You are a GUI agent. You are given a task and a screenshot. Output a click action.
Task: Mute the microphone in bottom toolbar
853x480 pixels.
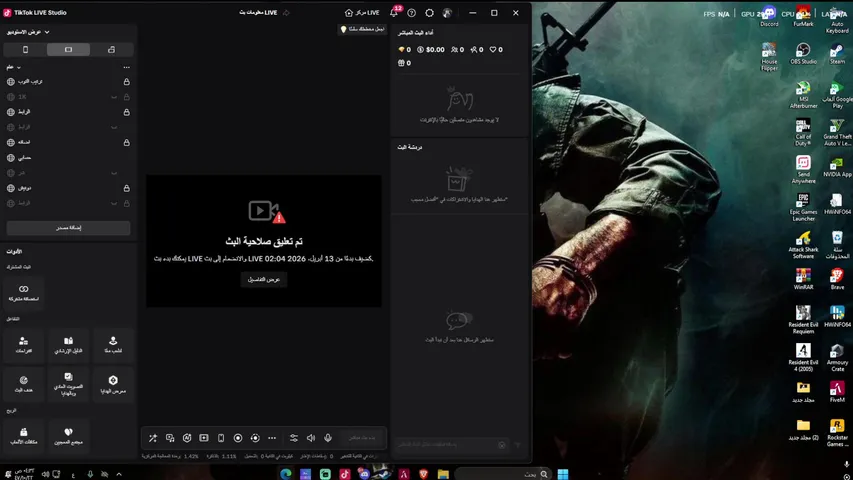[328, 438]
